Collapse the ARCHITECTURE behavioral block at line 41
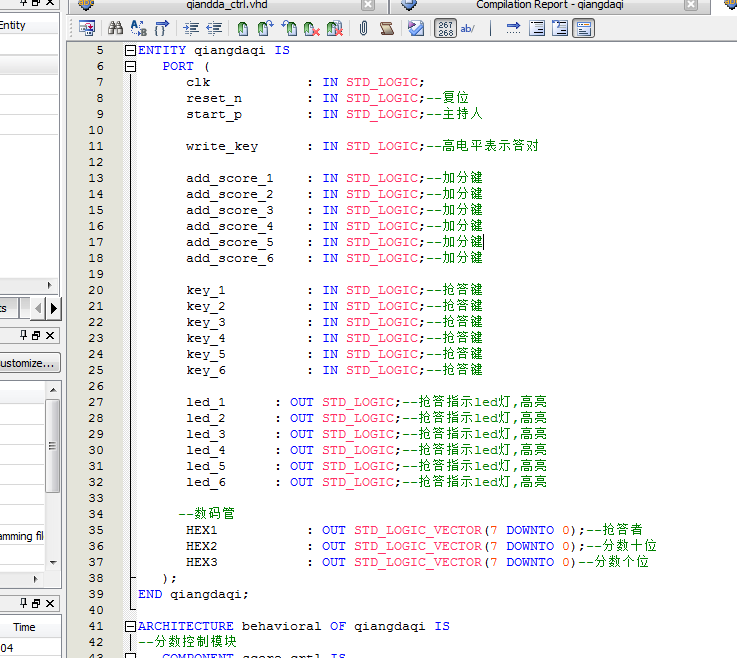This screenshot has height=658, width=737. [130, 626]
